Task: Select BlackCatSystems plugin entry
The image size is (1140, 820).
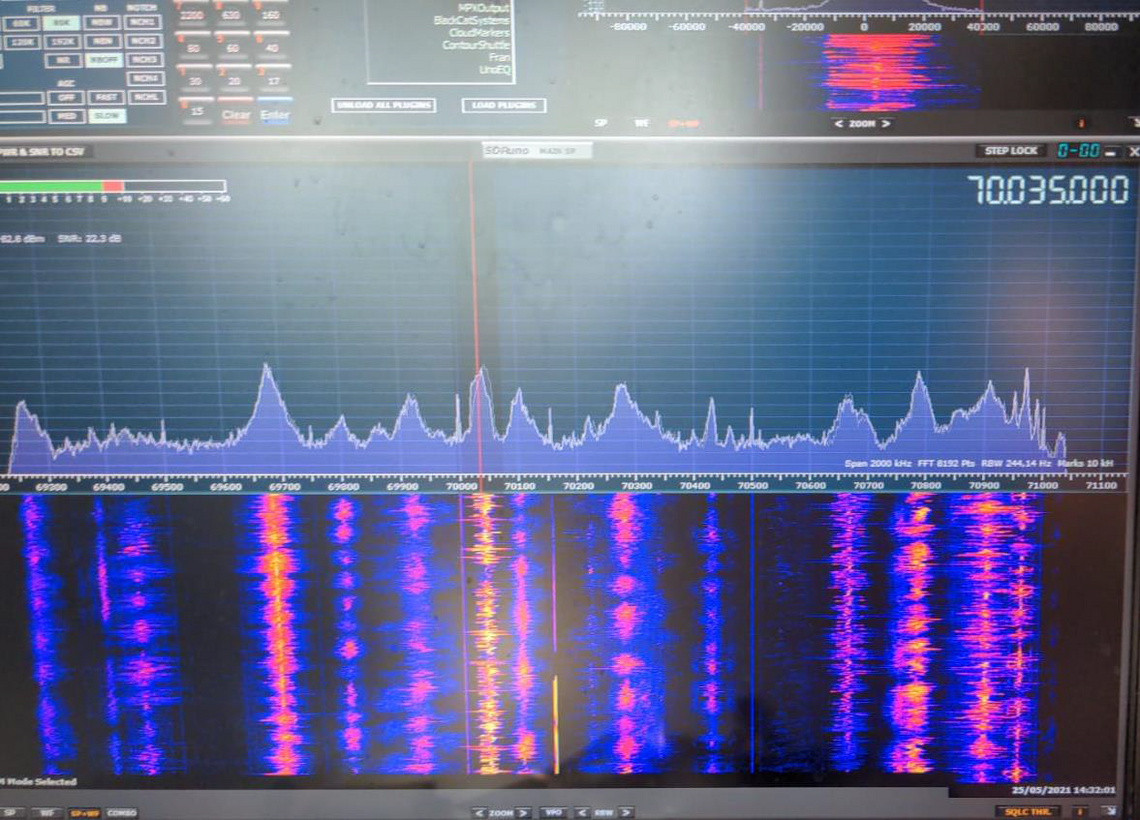Action: click(x=472, y=20)
